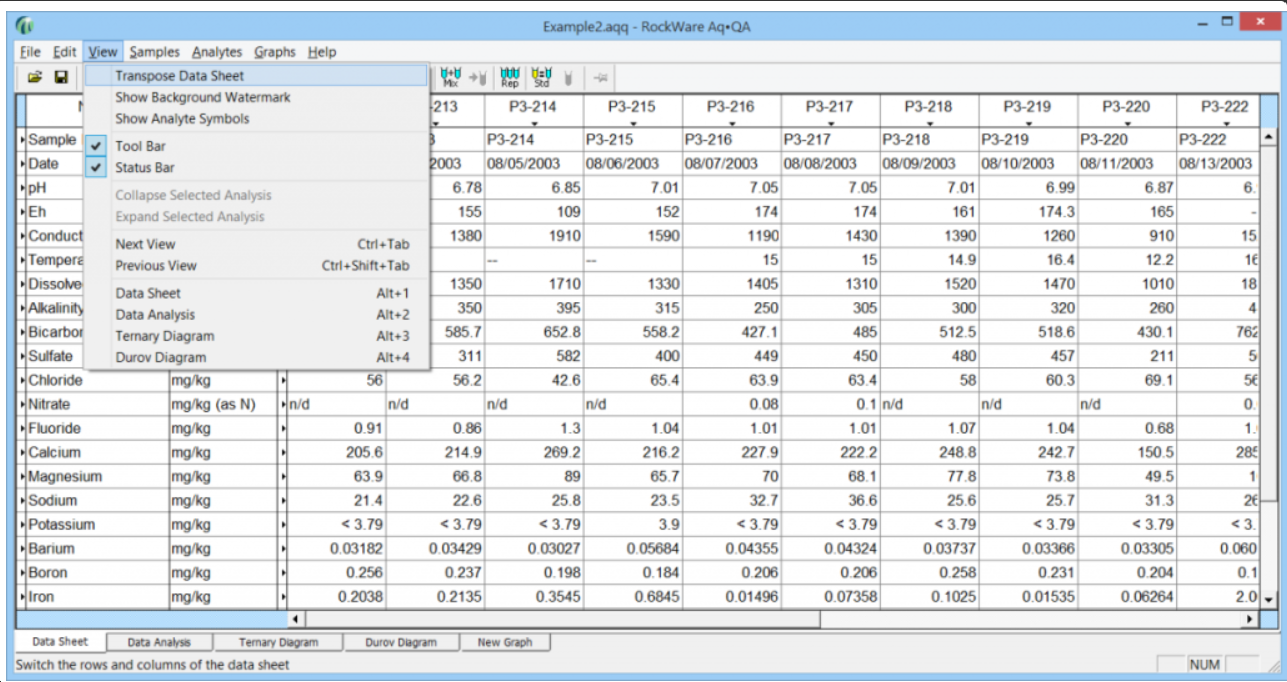
Task: Expand the P3-219 column header arrow
Action: pos(1028,124)
